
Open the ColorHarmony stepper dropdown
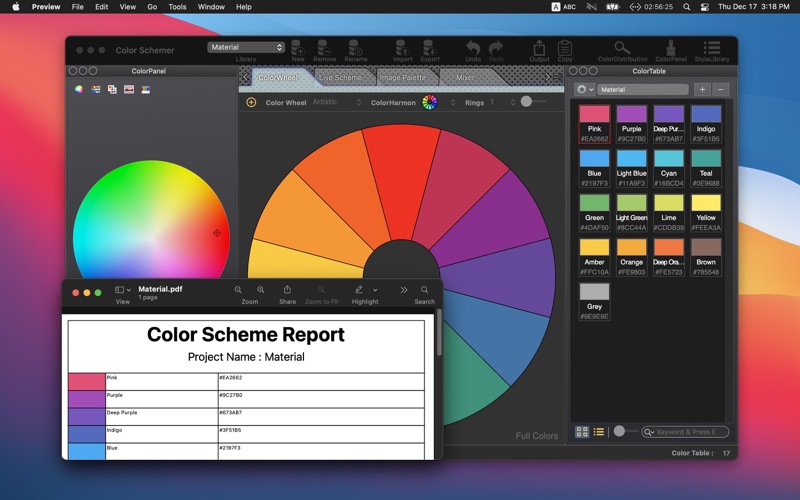click(x=453, y=103)
